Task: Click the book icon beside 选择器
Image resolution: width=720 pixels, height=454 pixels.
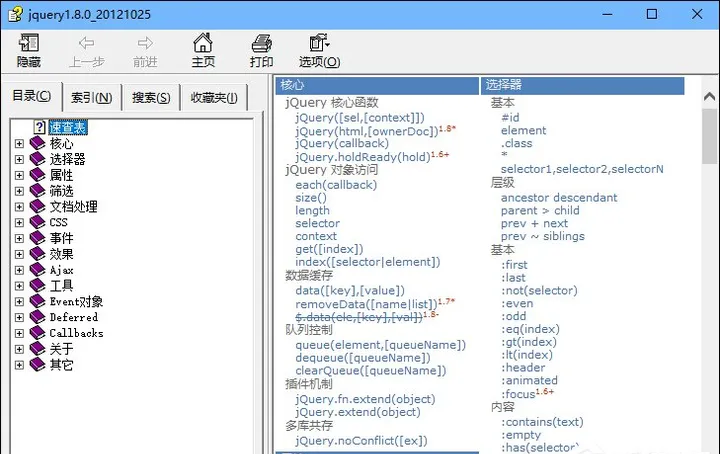Action: pyautogui.click(x=38, y=159)
